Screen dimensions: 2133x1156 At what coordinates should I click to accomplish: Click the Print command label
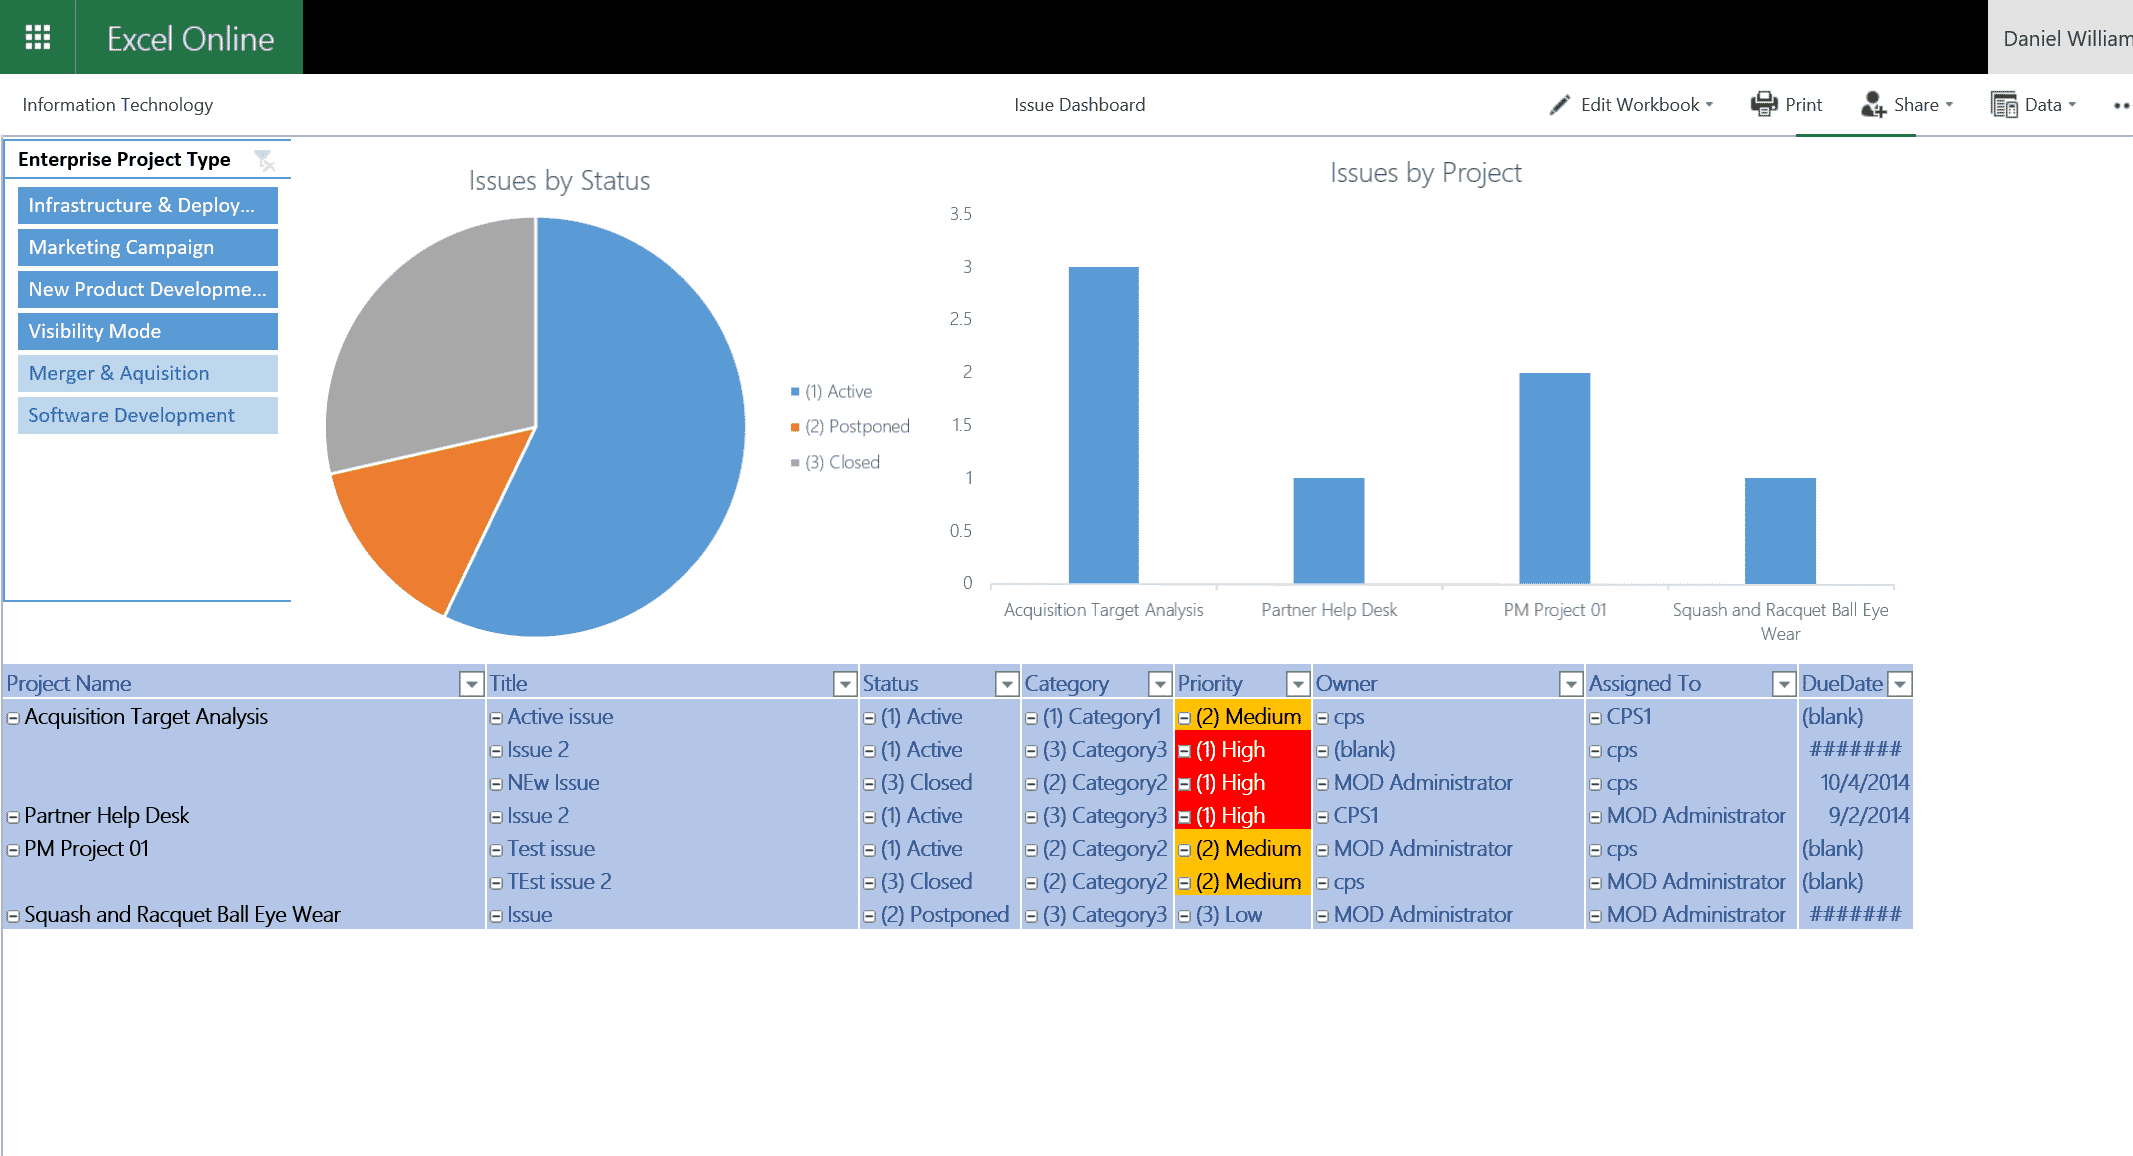coord(1803,105)
